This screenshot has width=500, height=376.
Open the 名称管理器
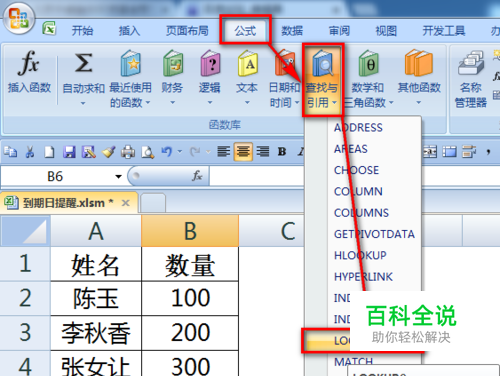(471, 79)
